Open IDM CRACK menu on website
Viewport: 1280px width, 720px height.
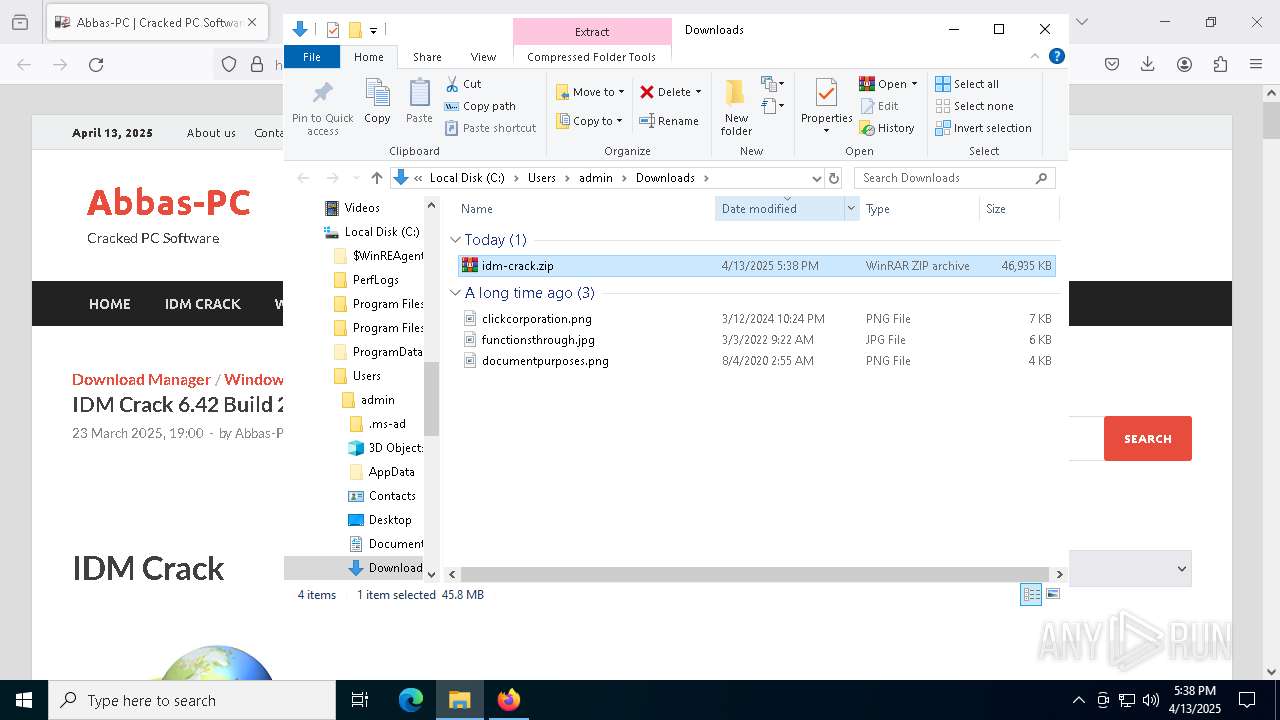[203, 304]
